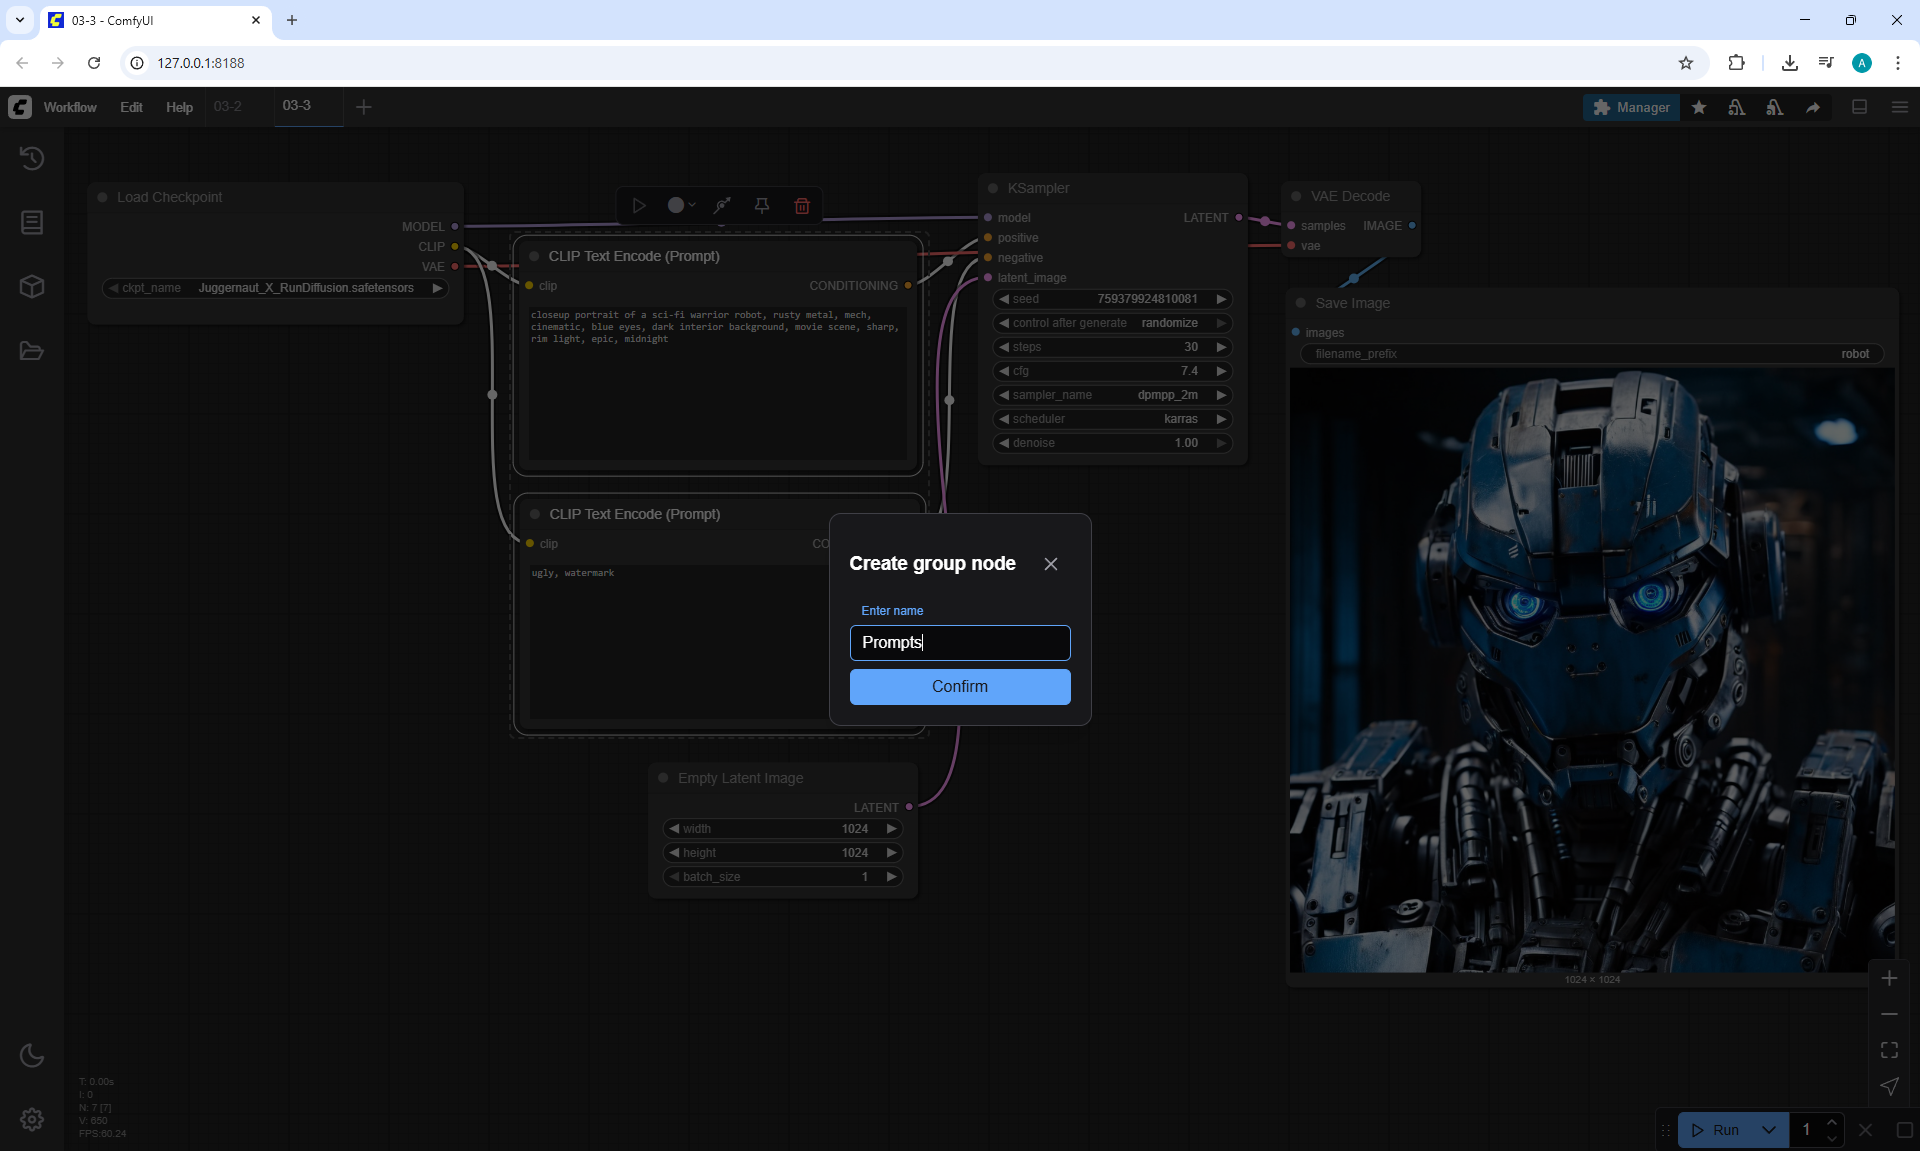Expand the Run button dropdown arrow
The height and width of the screenshot is (1151, 1920).
pos(1769,1130)
